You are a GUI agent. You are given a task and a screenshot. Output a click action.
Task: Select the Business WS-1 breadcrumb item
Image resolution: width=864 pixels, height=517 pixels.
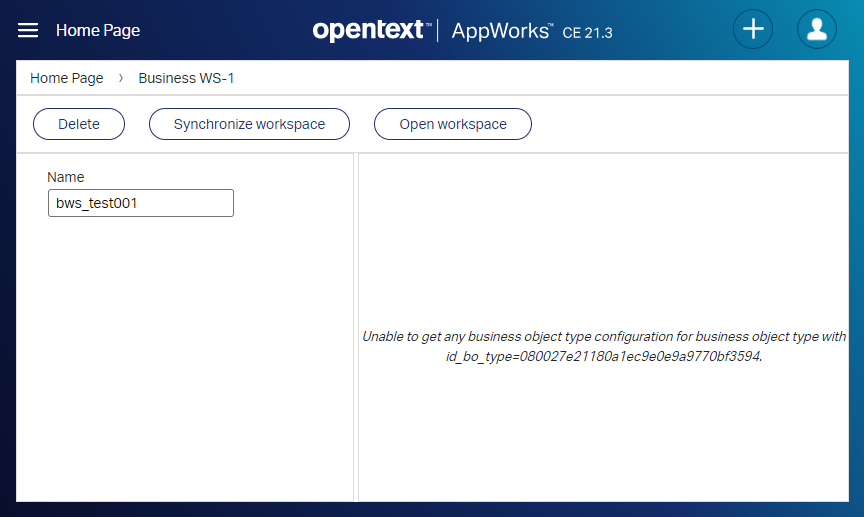coord(186,78)
